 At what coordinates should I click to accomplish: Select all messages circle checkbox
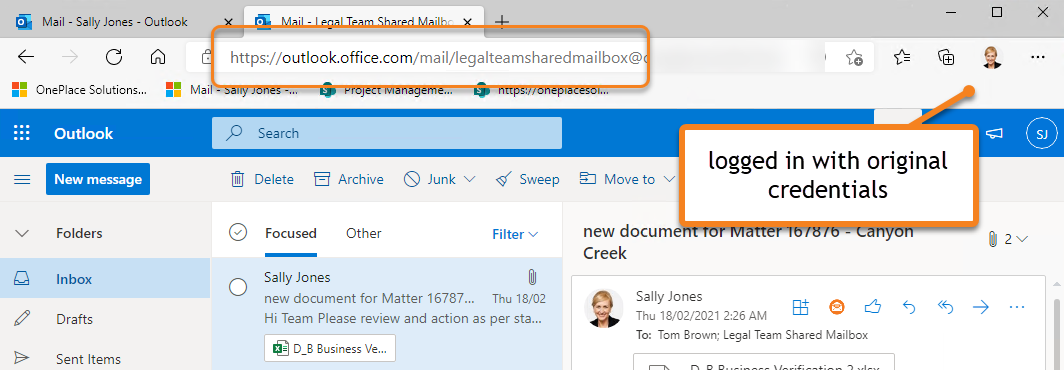pyautogui.click(x=238, y=232)
